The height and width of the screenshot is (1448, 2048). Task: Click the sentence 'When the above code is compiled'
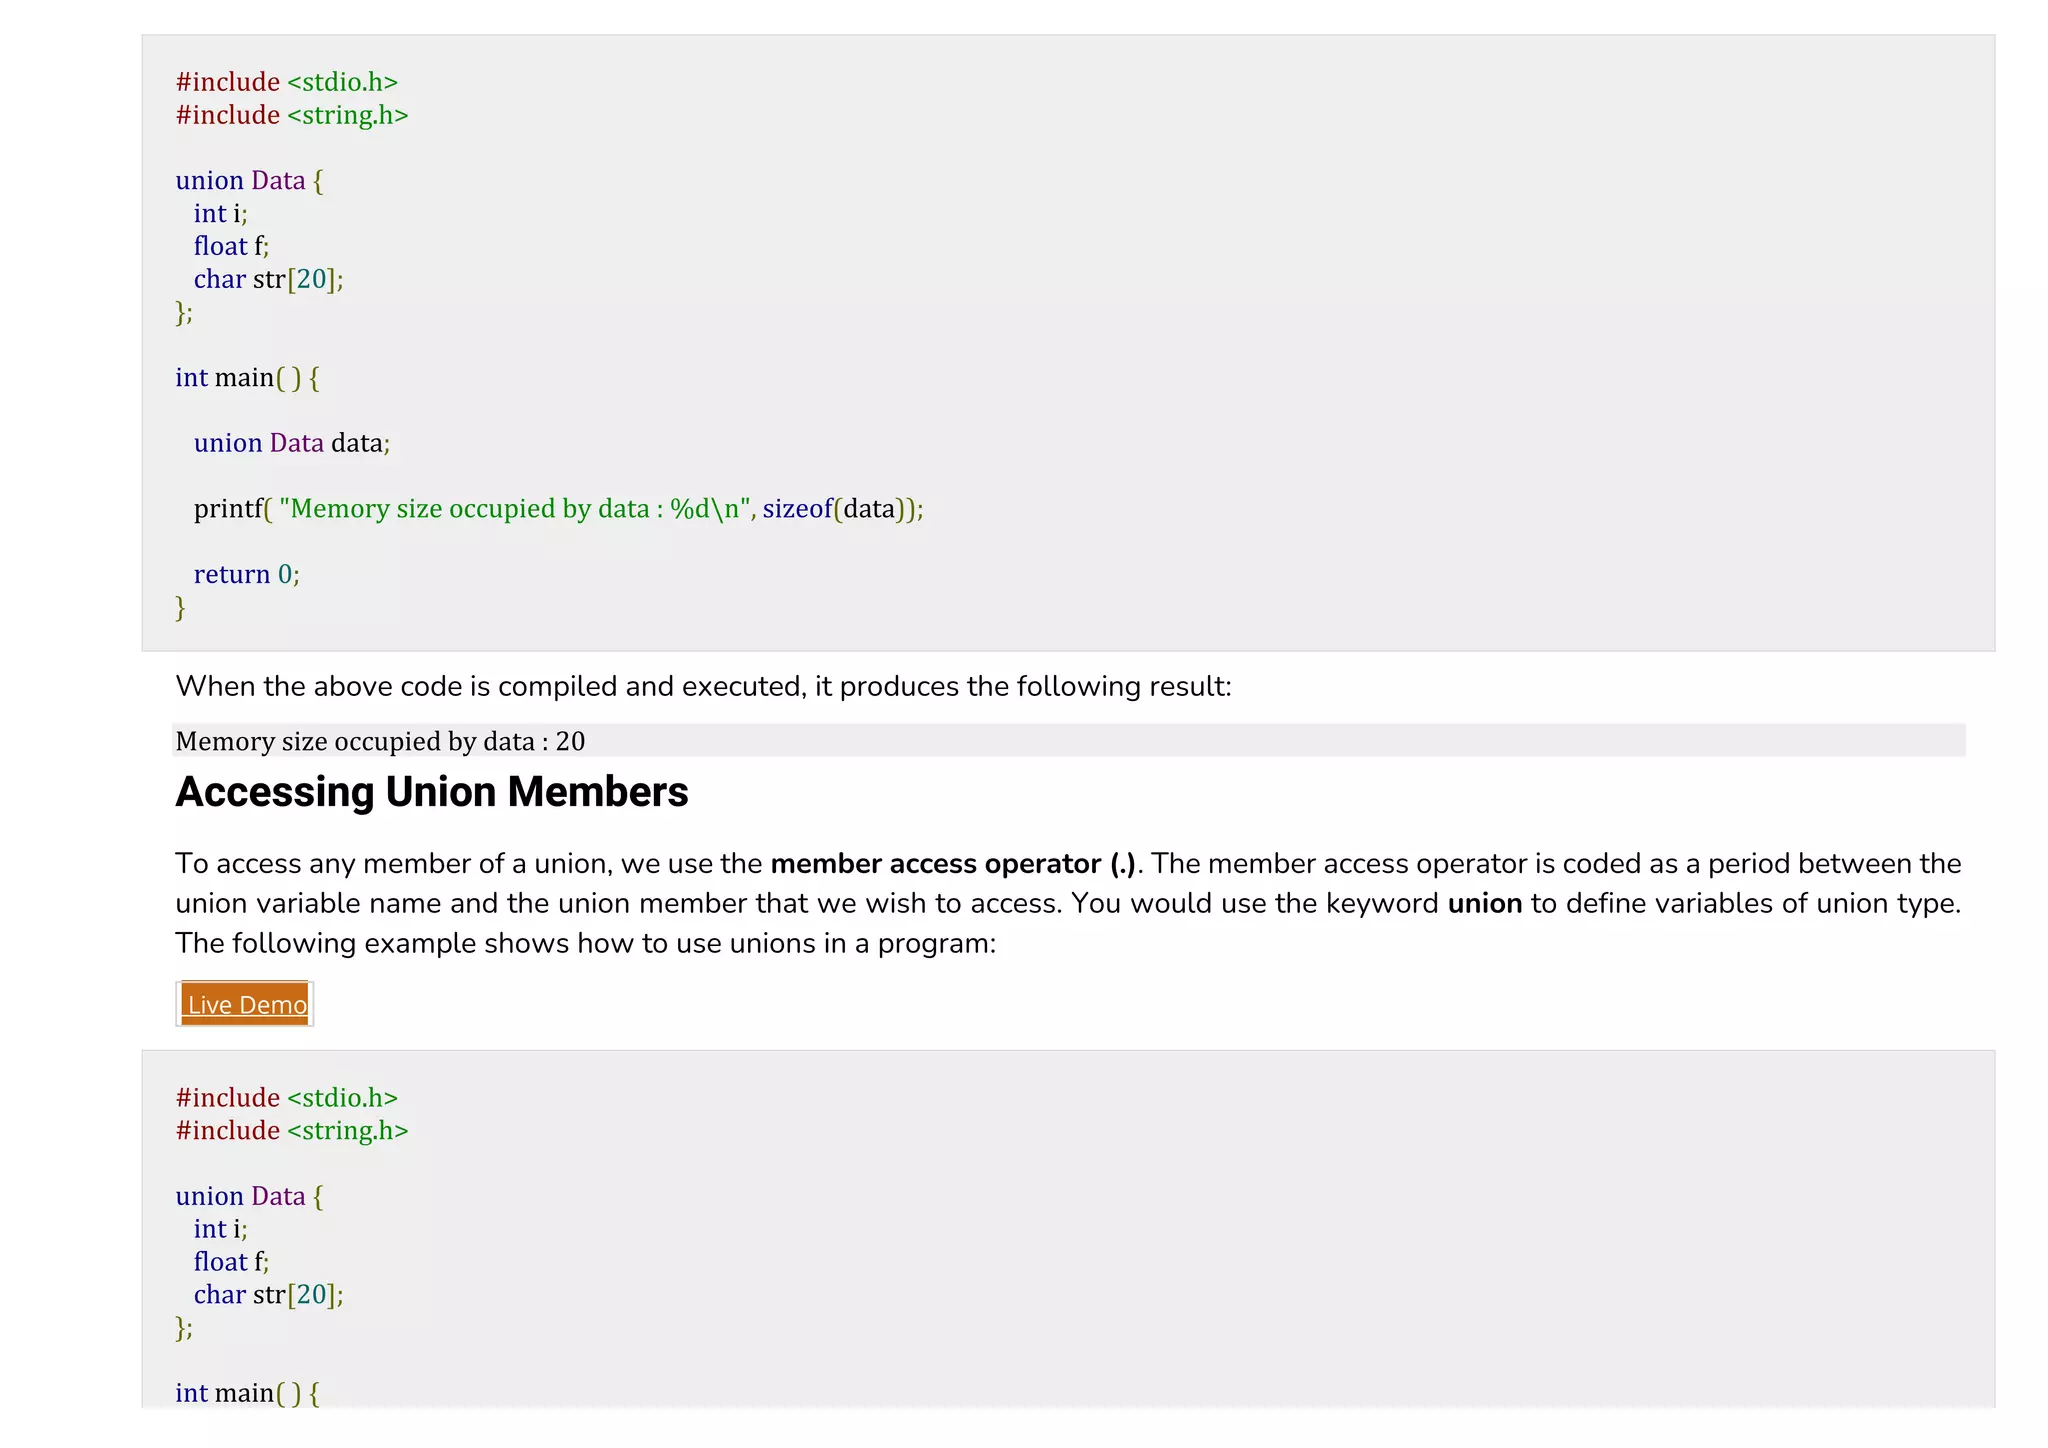click(704, 686)
